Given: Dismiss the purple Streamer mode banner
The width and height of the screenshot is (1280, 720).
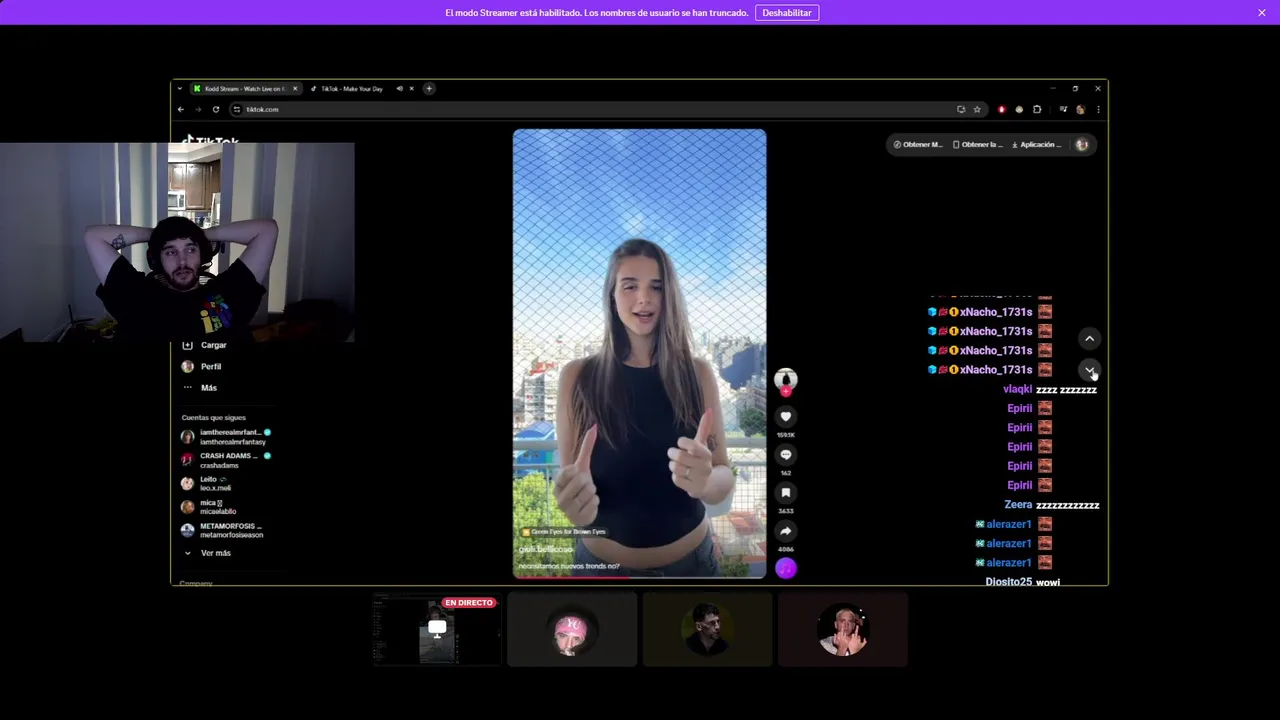Looking at the screenshot, I should coord(1262,13).
